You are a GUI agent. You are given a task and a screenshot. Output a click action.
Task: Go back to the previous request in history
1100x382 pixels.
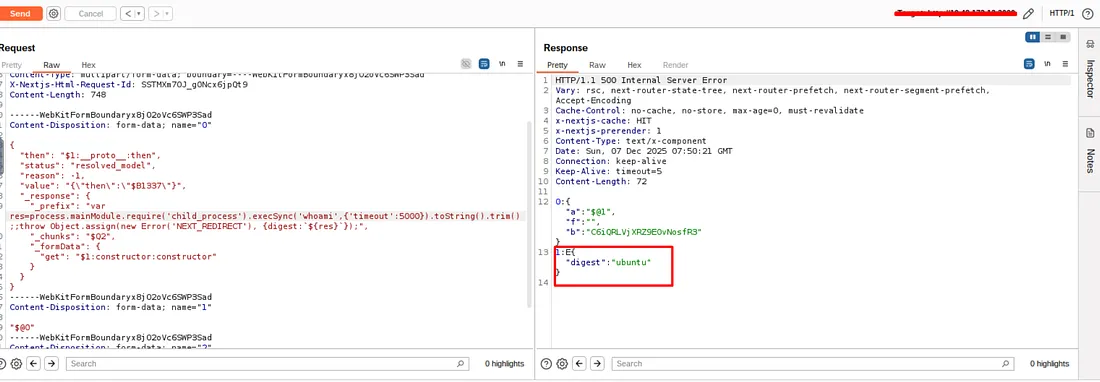coord(128,13)
